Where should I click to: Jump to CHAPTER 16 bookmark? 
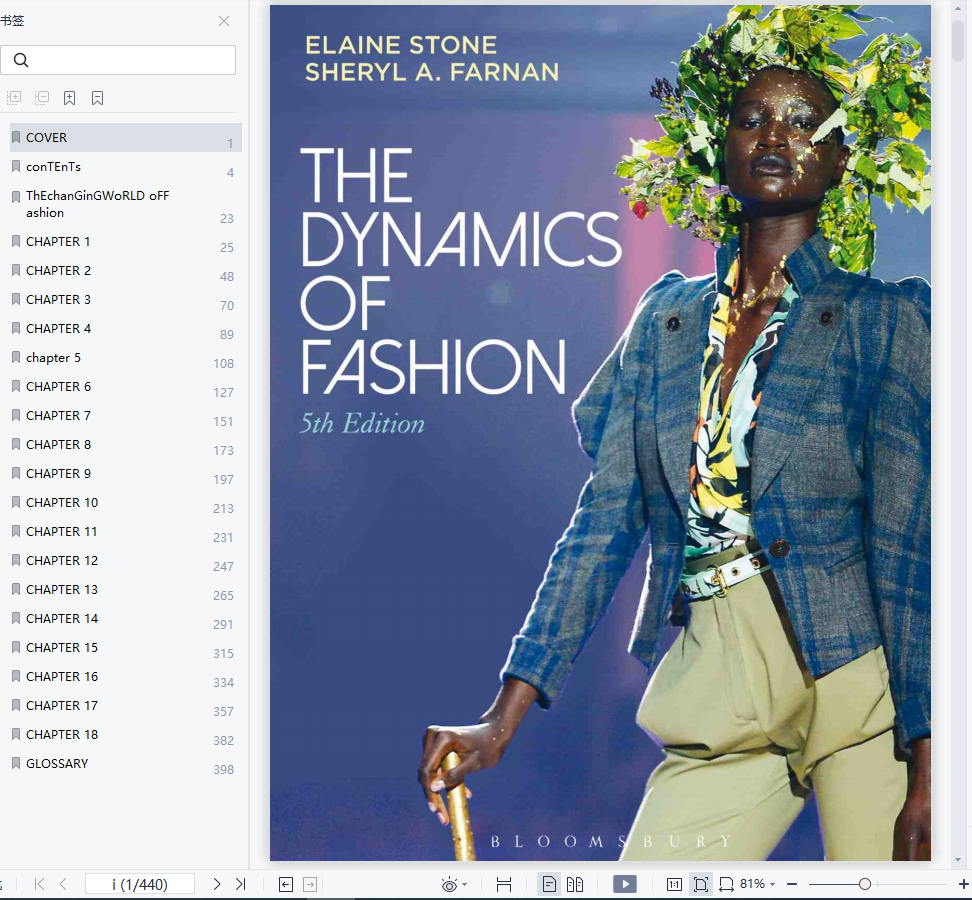[126, 677]
